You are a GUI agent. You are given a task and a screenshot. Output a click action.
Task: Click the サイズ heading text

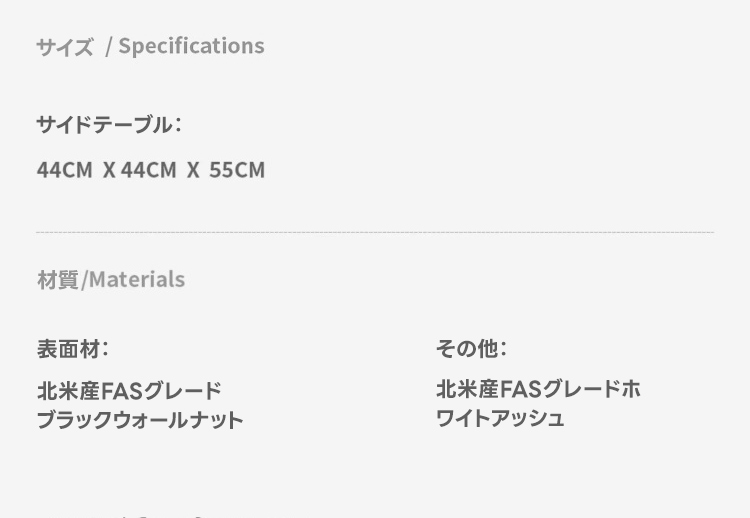pos(64,47)
